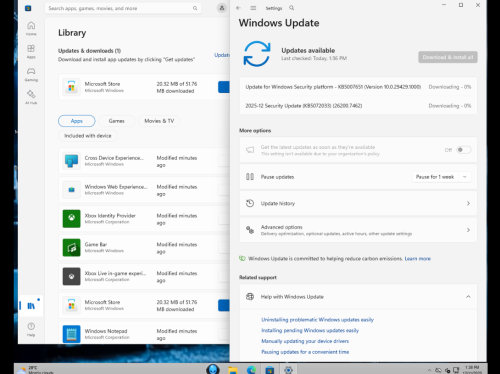Open Update history row
This screenshot has height=374, width=500.
(x=358, y=203)
